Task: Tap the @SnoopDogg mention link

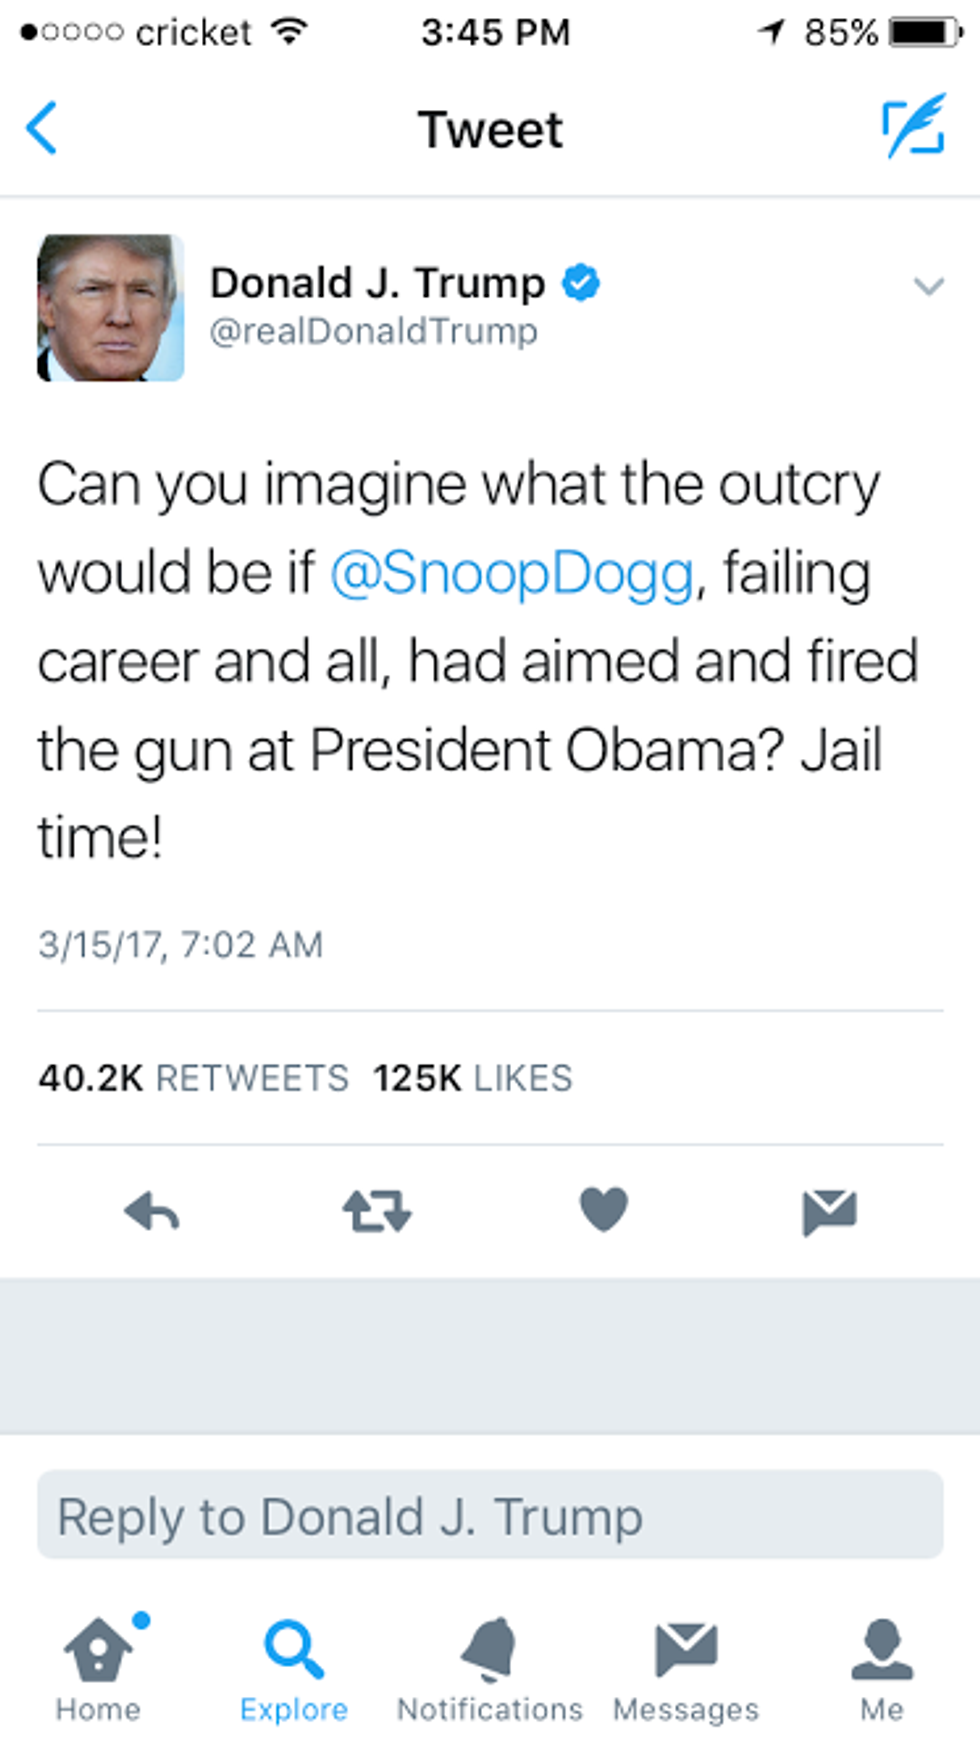Action: tap(511, 575)
